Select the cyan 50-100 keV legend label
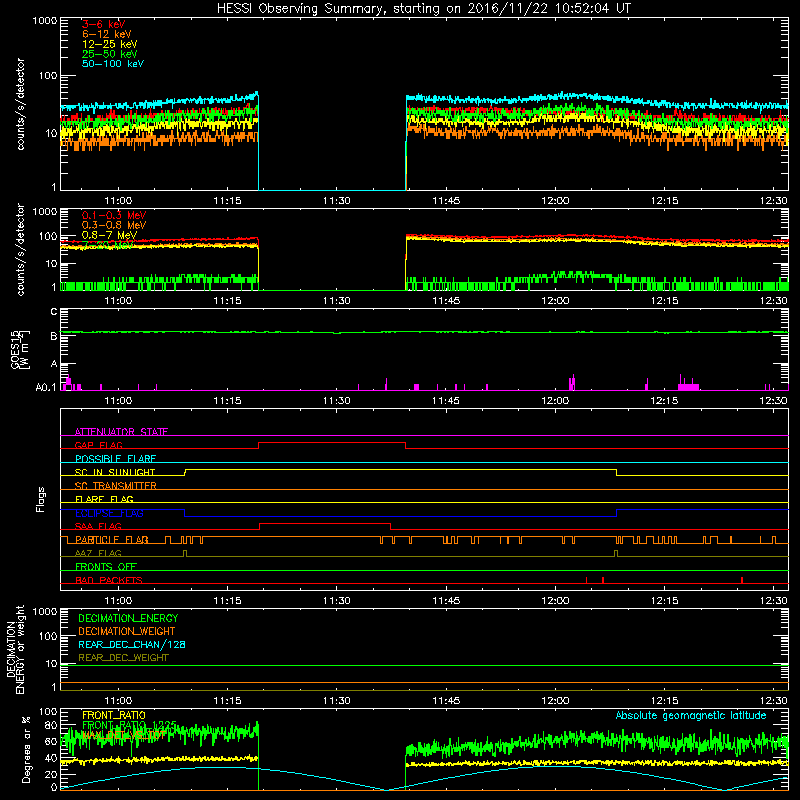This screenshot has width=800, height=800. 112,64
